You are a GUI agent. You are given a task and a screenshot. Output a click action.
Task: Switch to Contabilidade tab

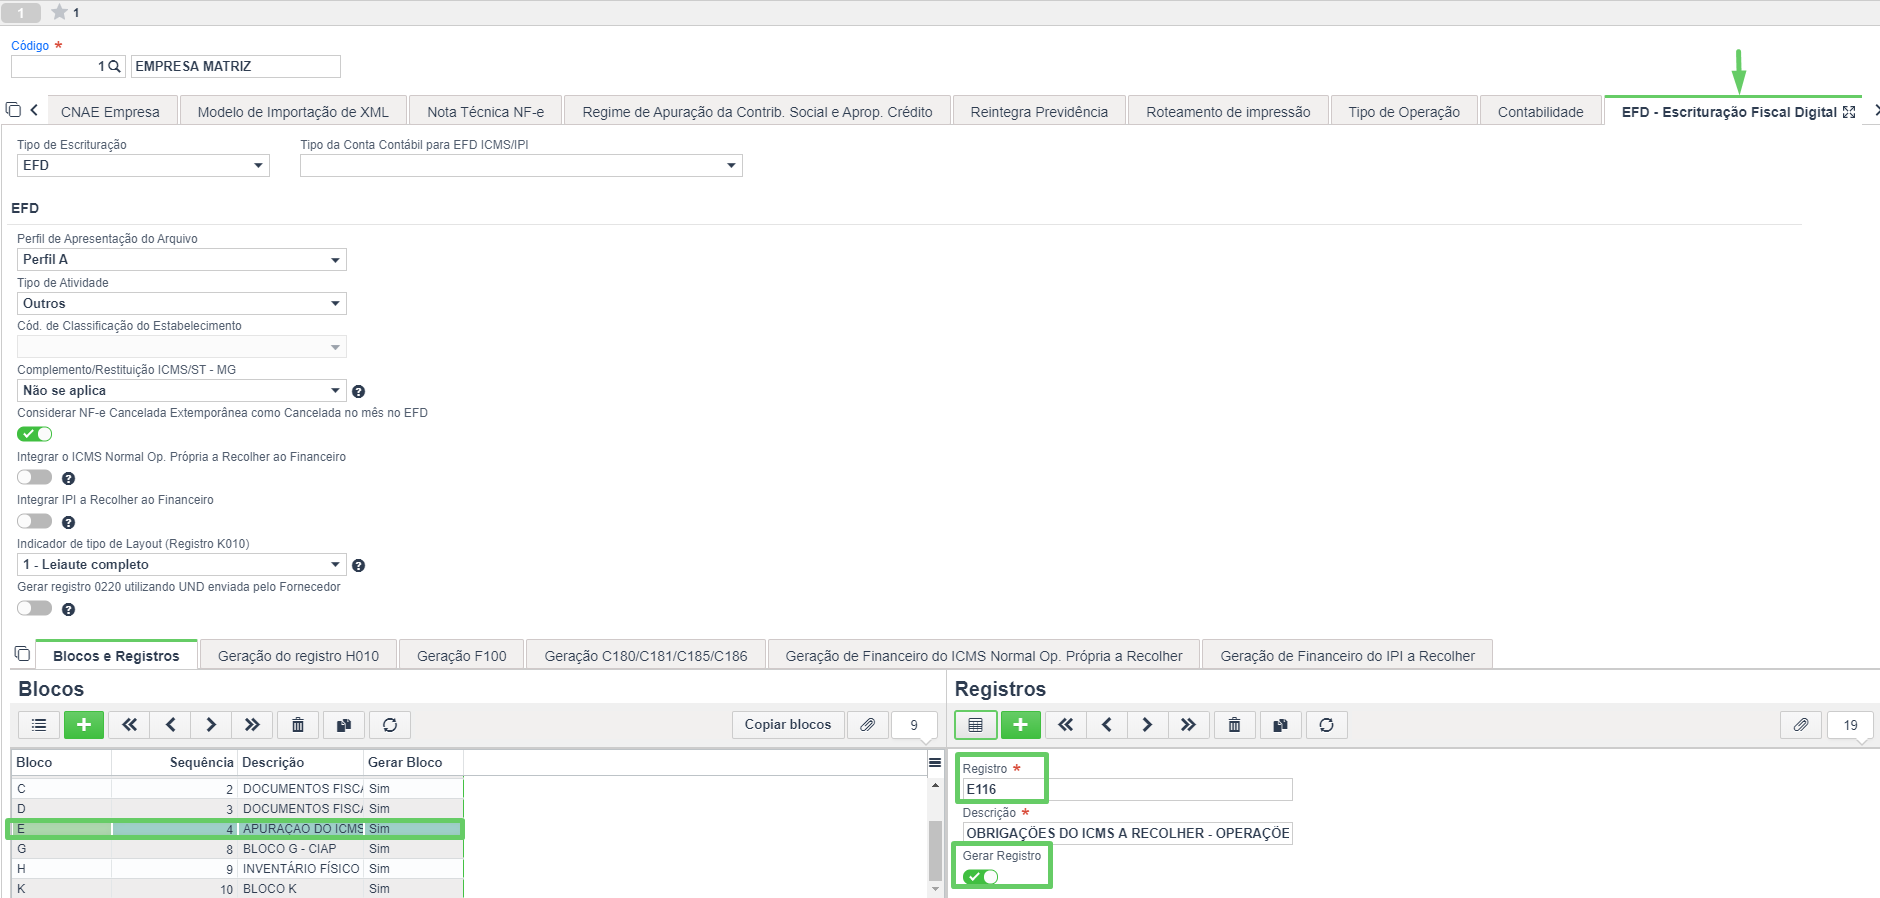[x=1540, y=112]
